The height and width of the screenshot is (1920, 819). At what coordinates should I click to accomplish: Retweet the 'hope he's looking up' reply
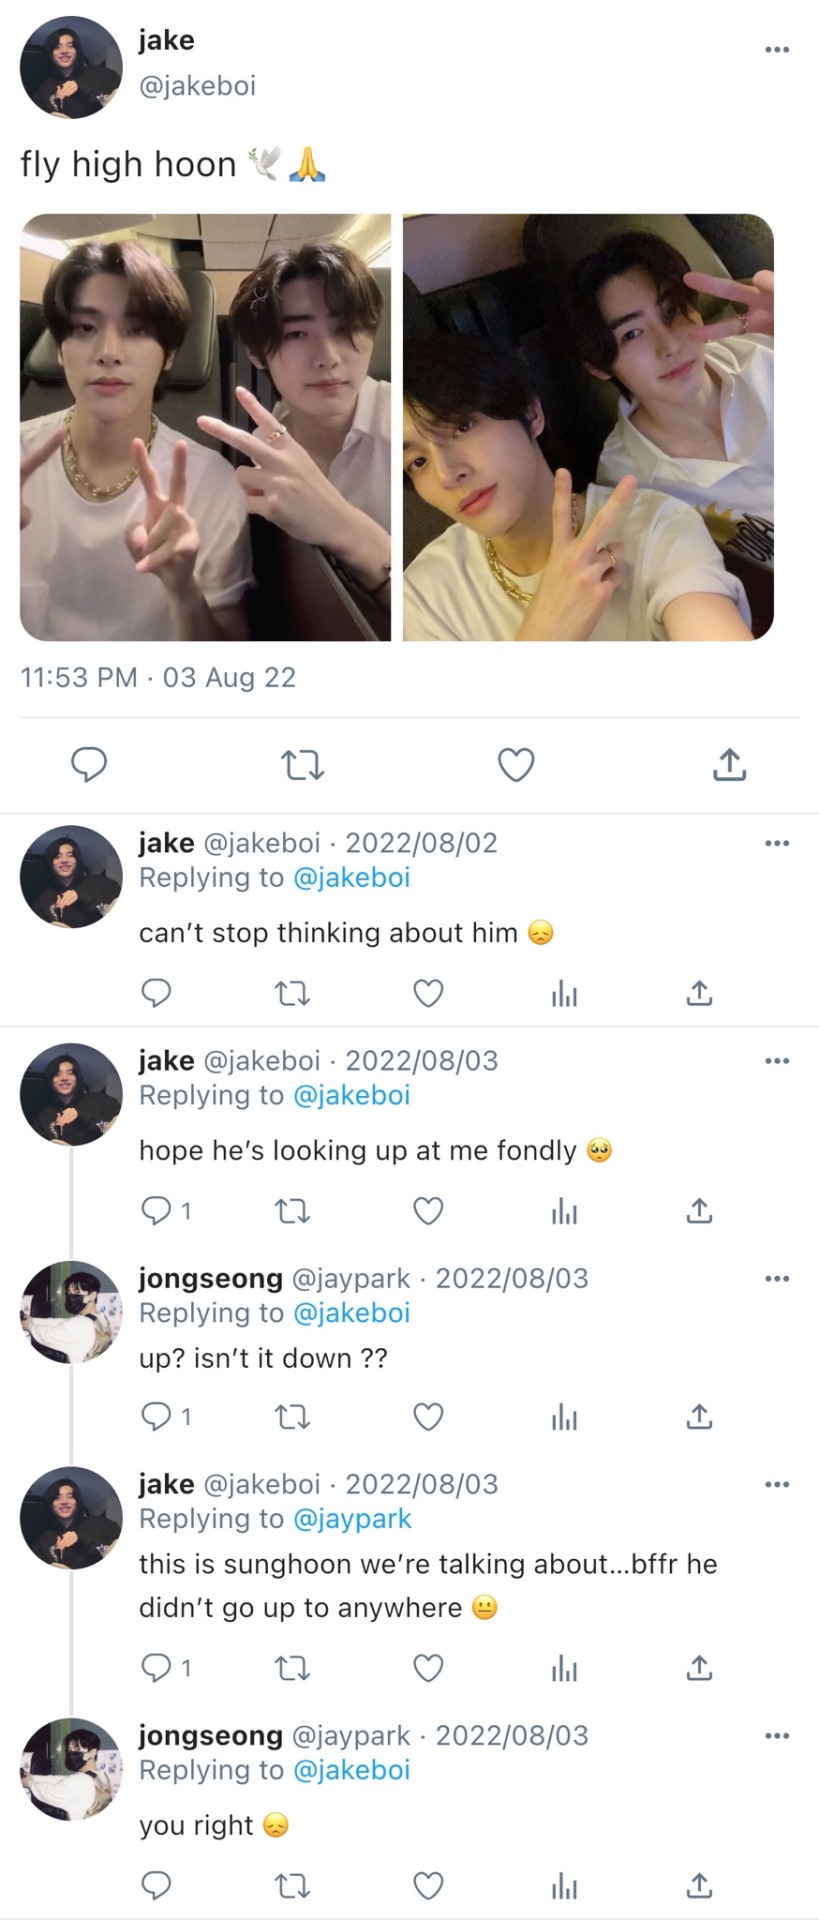tap(292, 1211)
